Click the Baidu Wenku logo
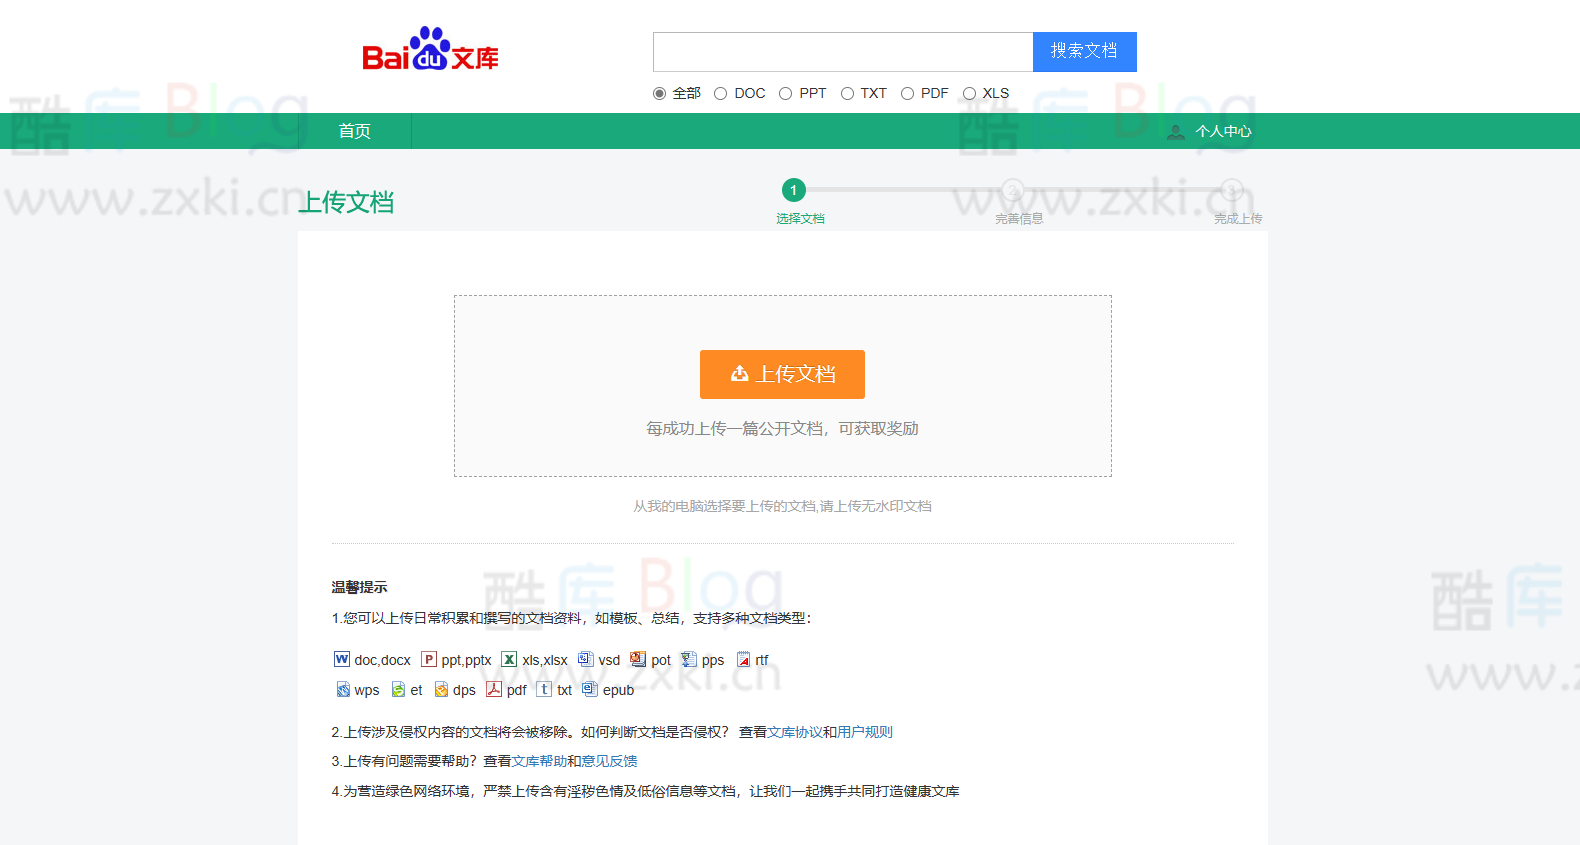Viewport: 1580px width, 845px height. (x=430, y=50)
